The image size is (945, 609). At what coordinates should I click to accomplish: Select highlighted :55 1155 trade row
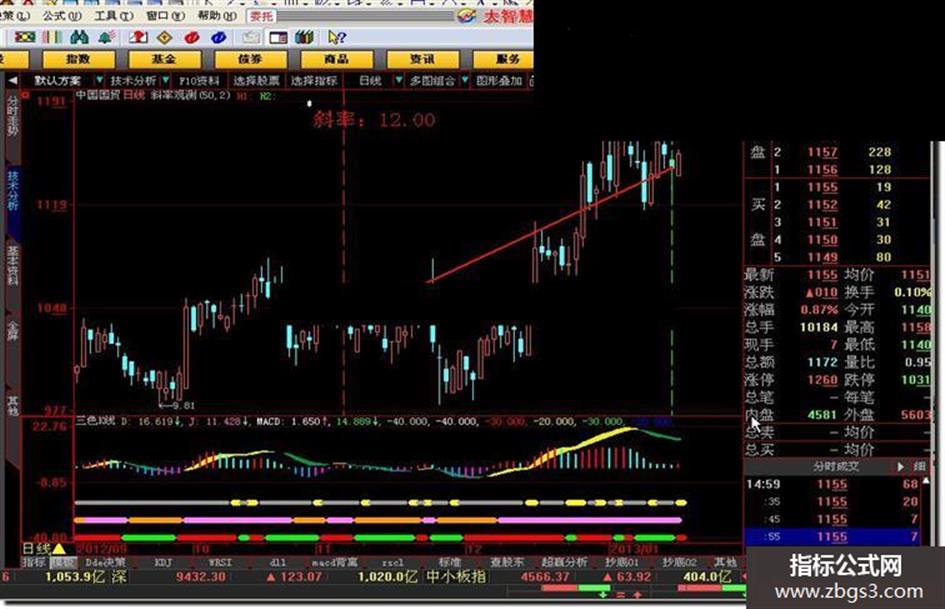(x=832, y=537)
